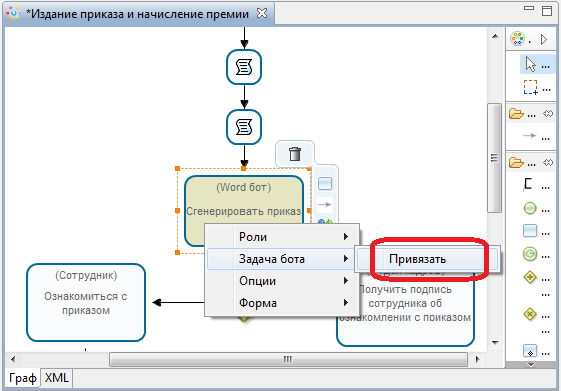The height and width of the screenshot is (391, 561).
Task: Collapse the first palette folder drawer
Action: [516, 114]
